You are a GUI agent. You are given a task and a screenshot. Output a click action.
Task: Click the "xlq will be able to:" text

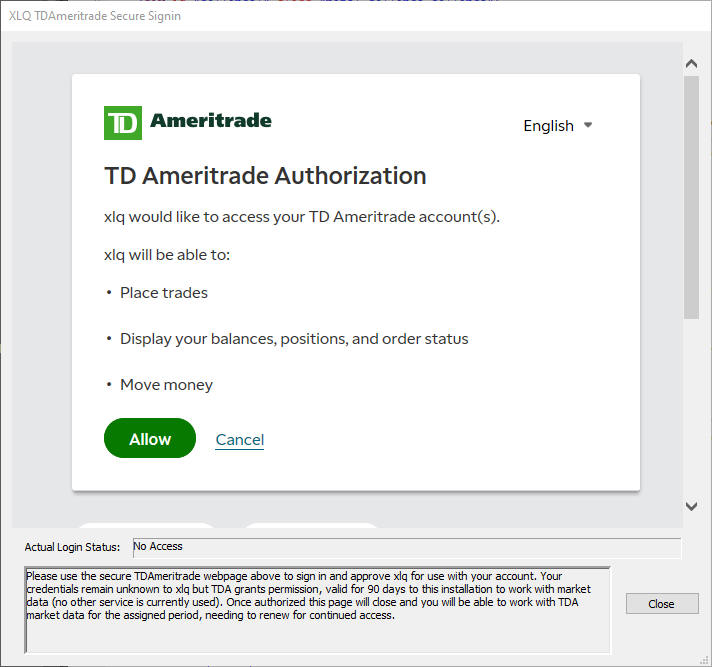click(167, 255)
